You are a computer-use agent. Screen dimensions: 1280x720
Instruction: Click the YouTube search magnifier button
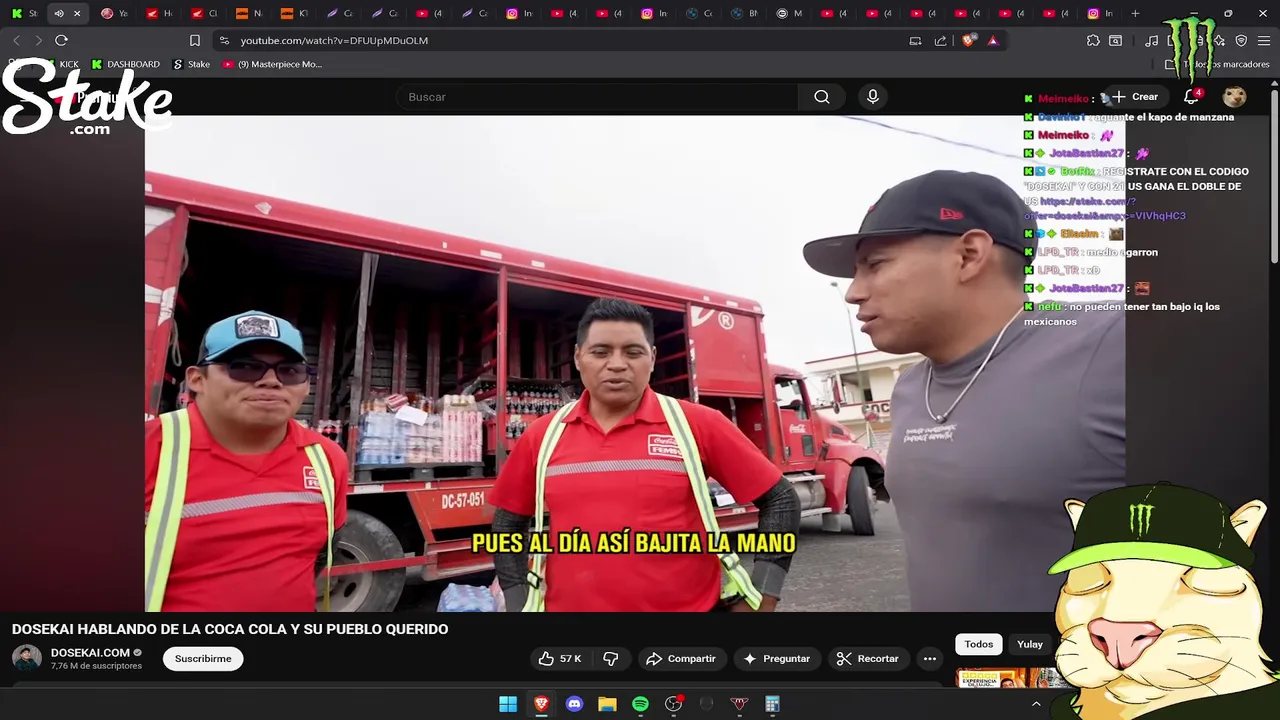point(822,97)
